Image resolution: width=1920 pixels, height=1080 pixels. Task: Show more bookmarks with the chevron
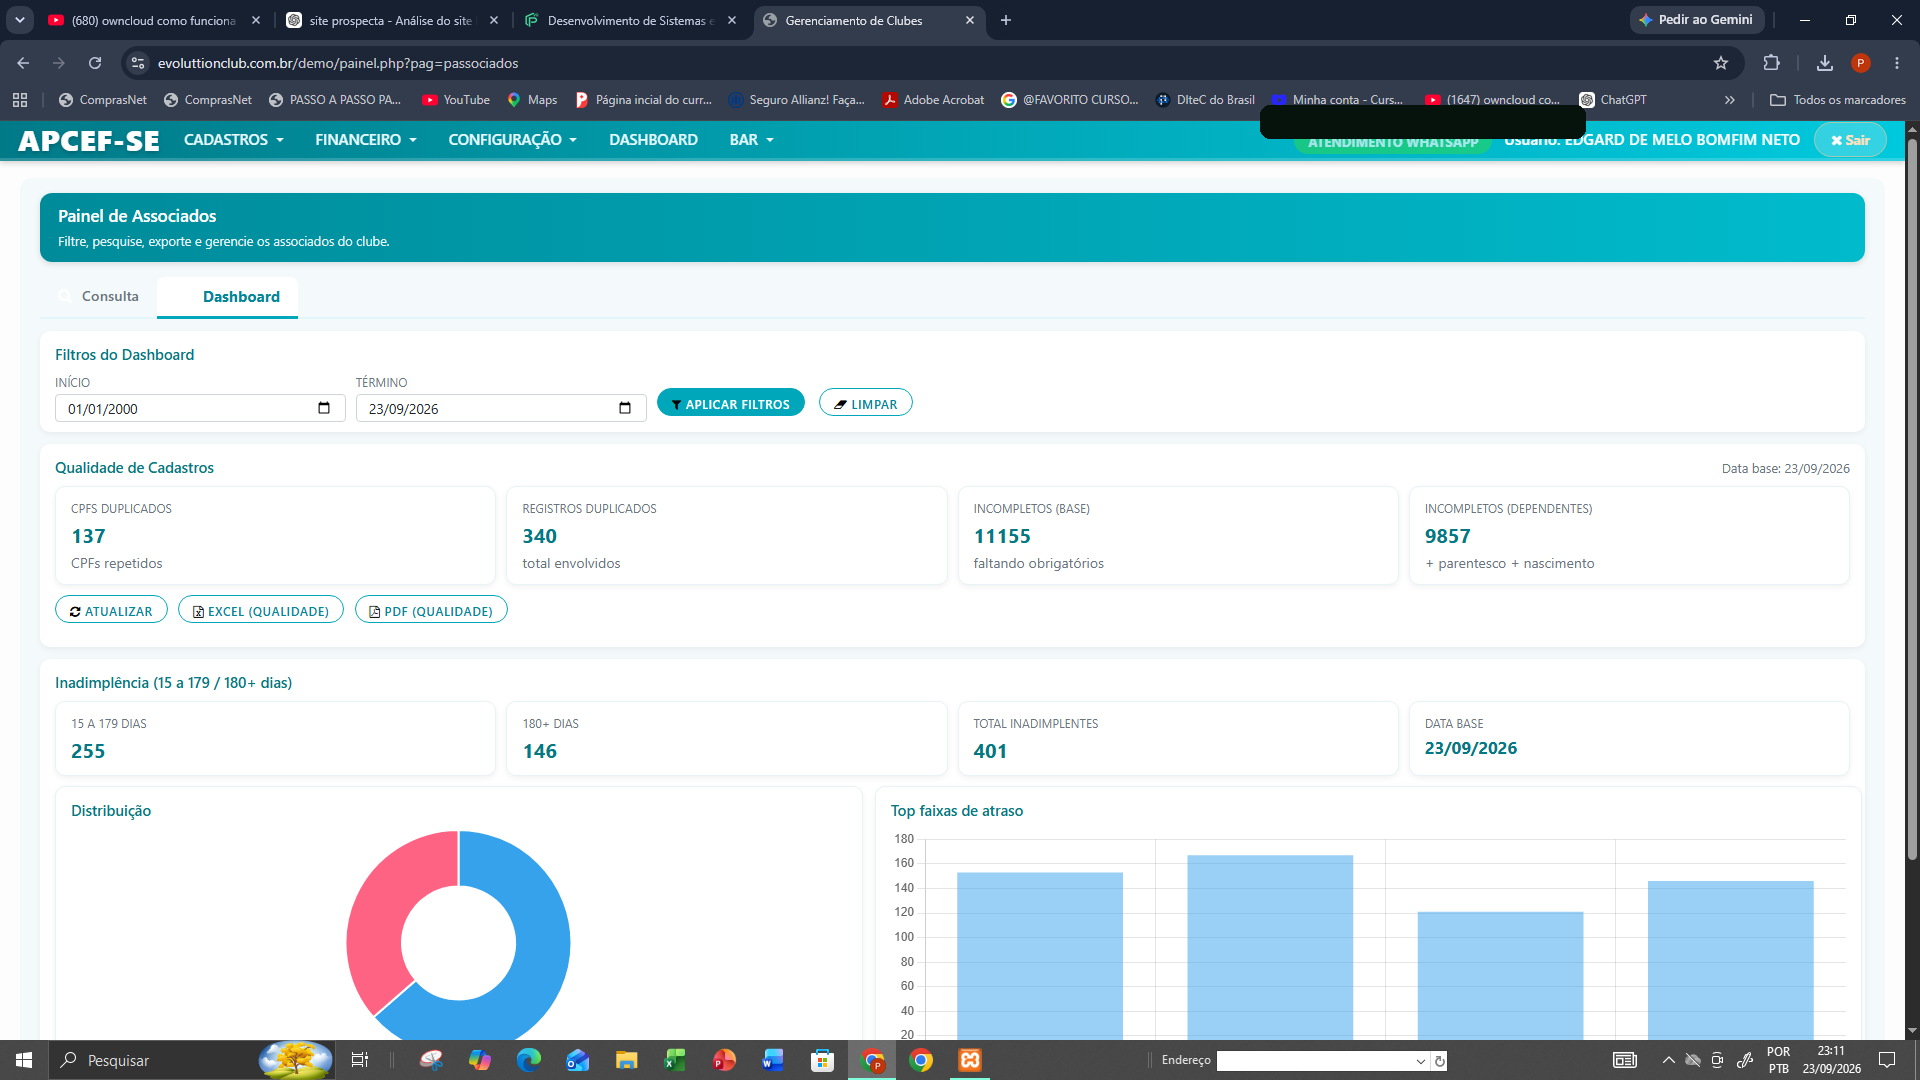[1730, 100]
